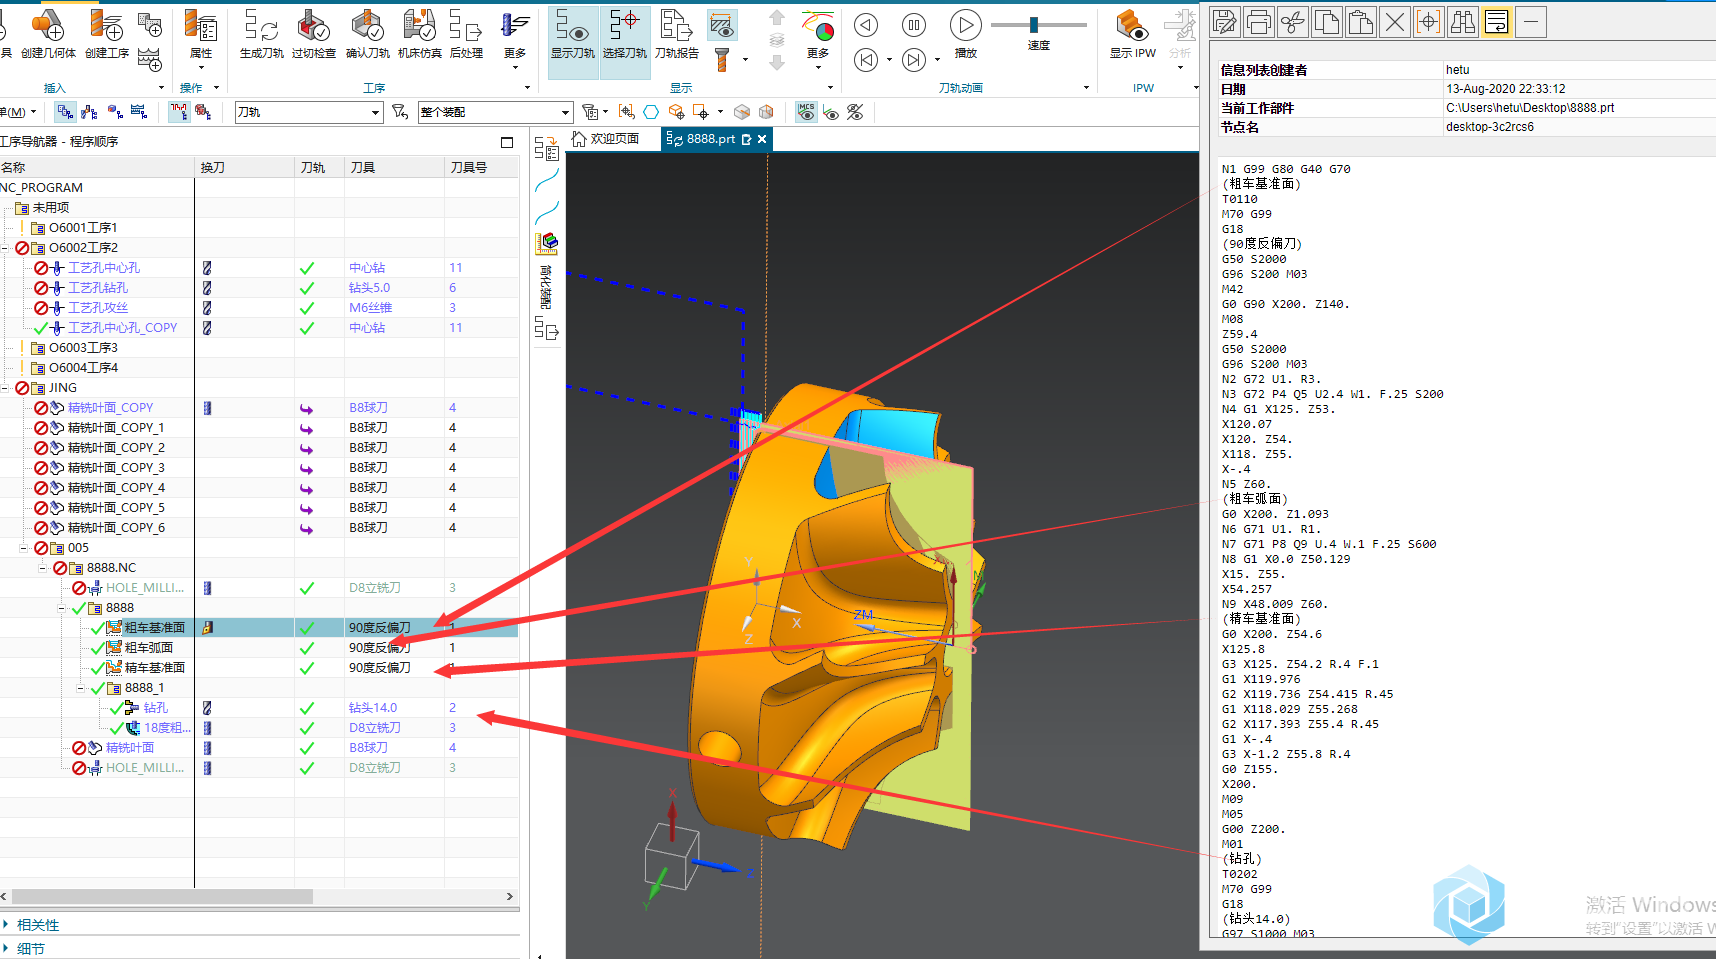
Task: Click the operation navigator horizontal scrollbar
Action: pyautogui.click(x=162, y=897)
